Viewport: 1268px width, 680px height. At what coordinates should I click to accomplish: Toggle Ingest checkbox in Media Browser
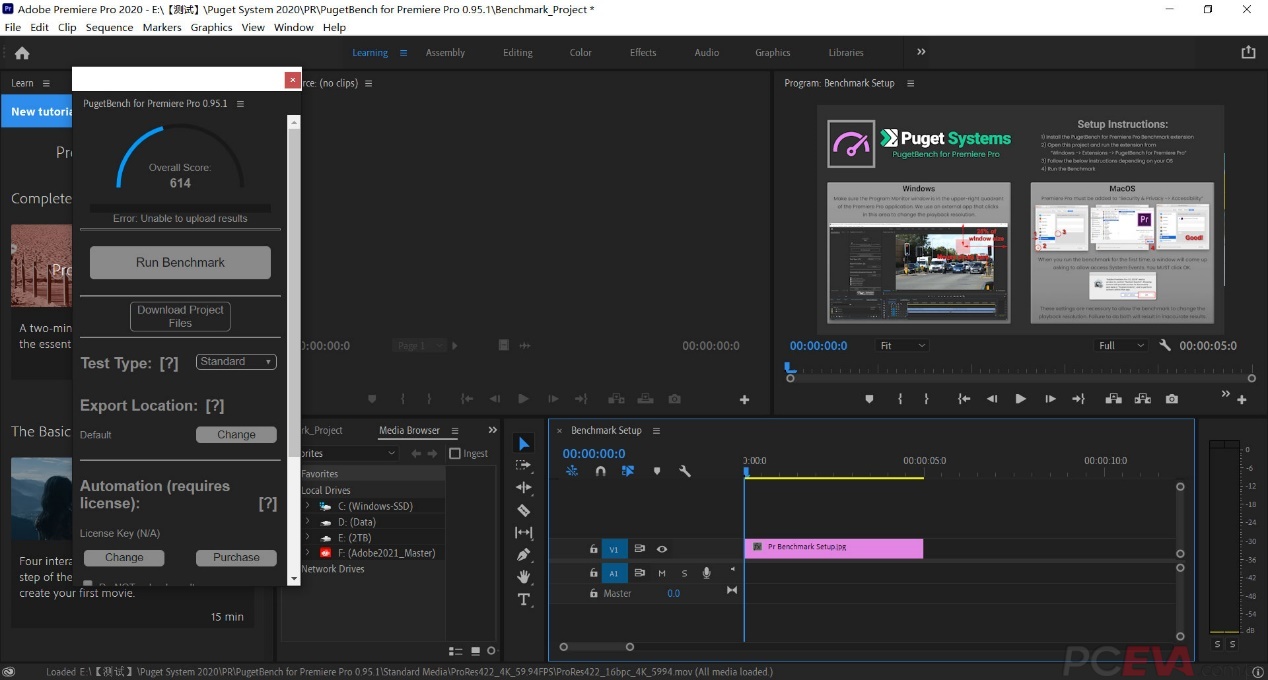pyautogui.click(x=455, y=453)
